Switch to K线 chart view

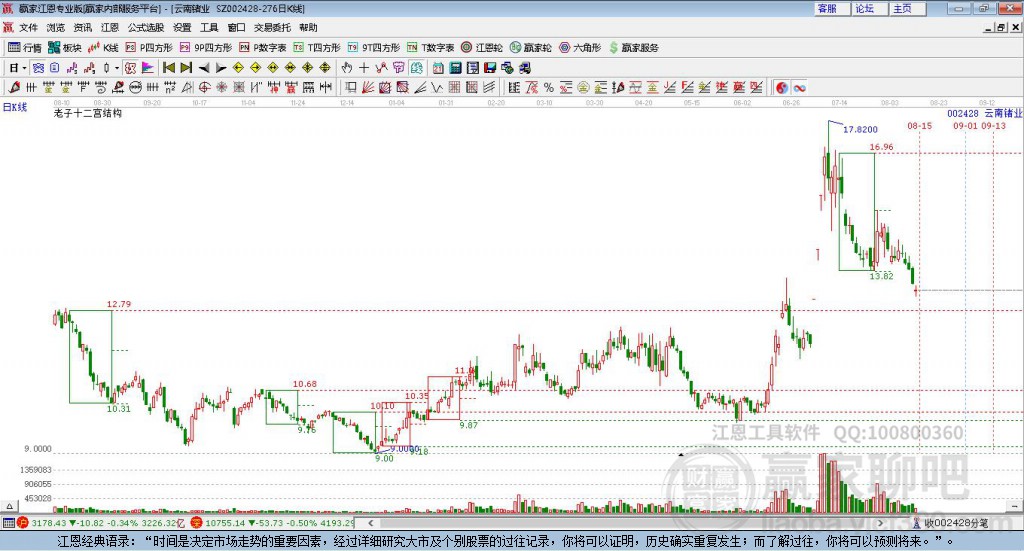click(x=103, y=48)
